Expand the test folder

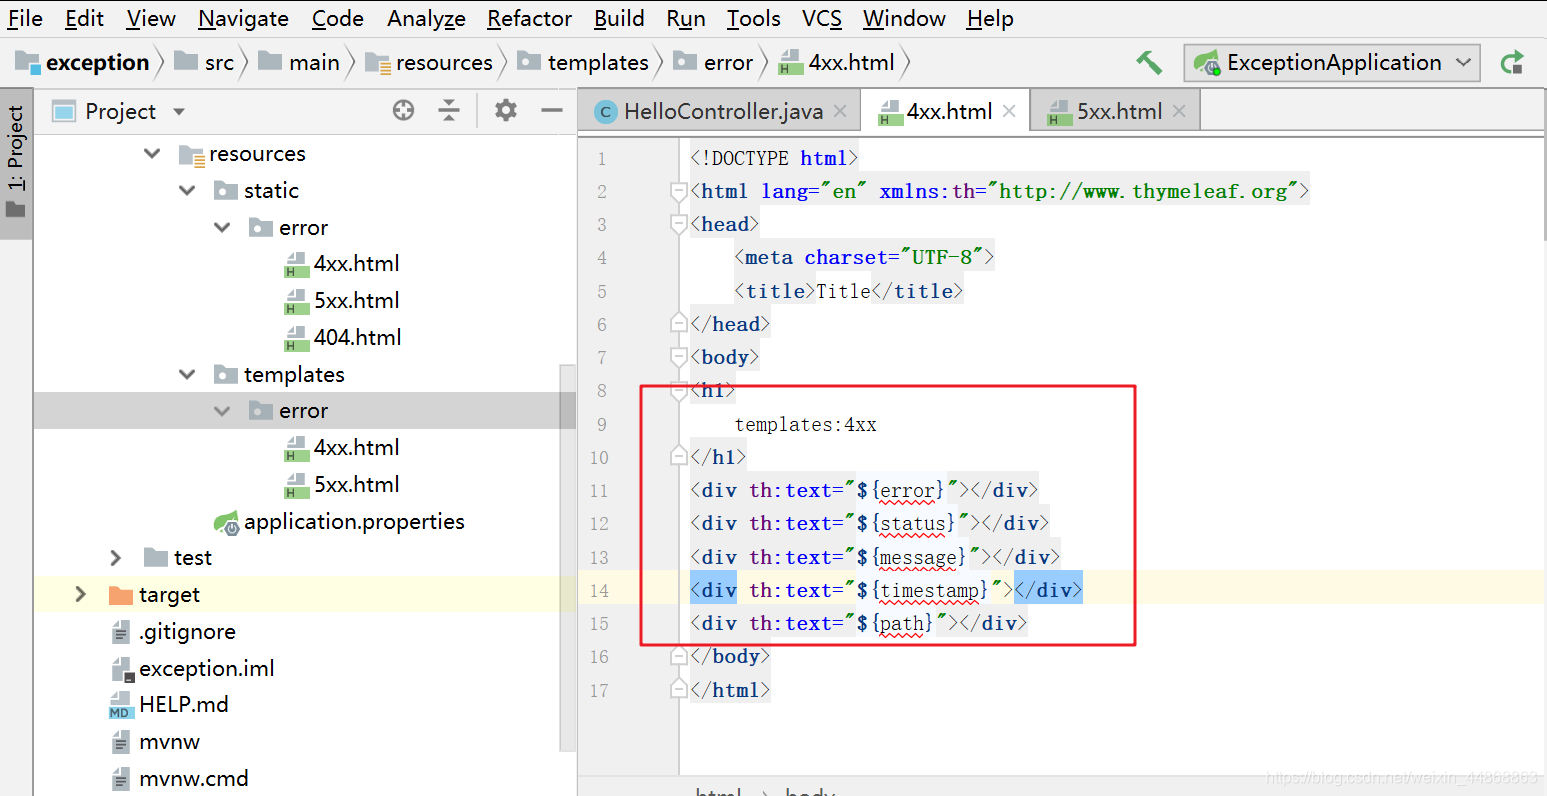click(x=116, y=558)
